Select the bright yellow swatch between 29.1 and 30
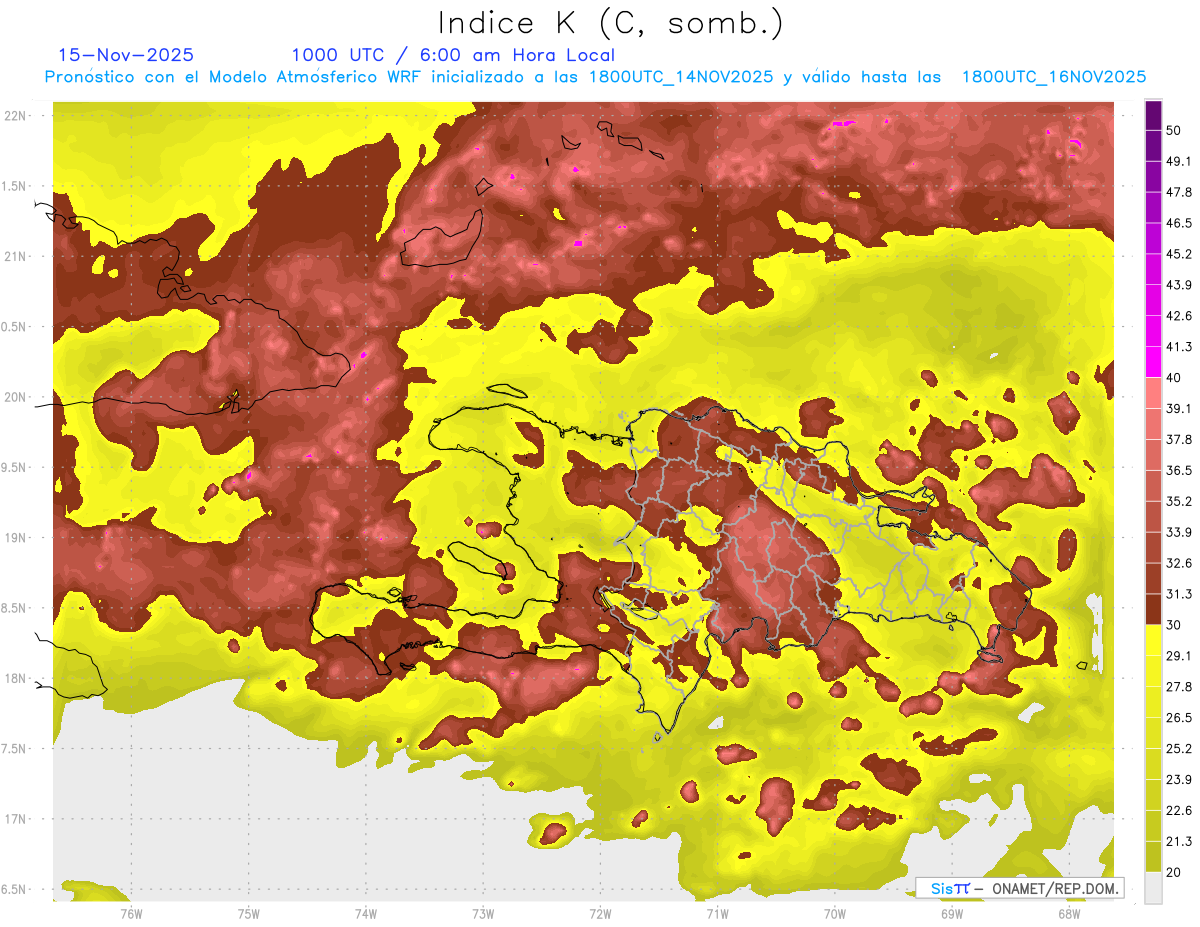 point(1153,640)
